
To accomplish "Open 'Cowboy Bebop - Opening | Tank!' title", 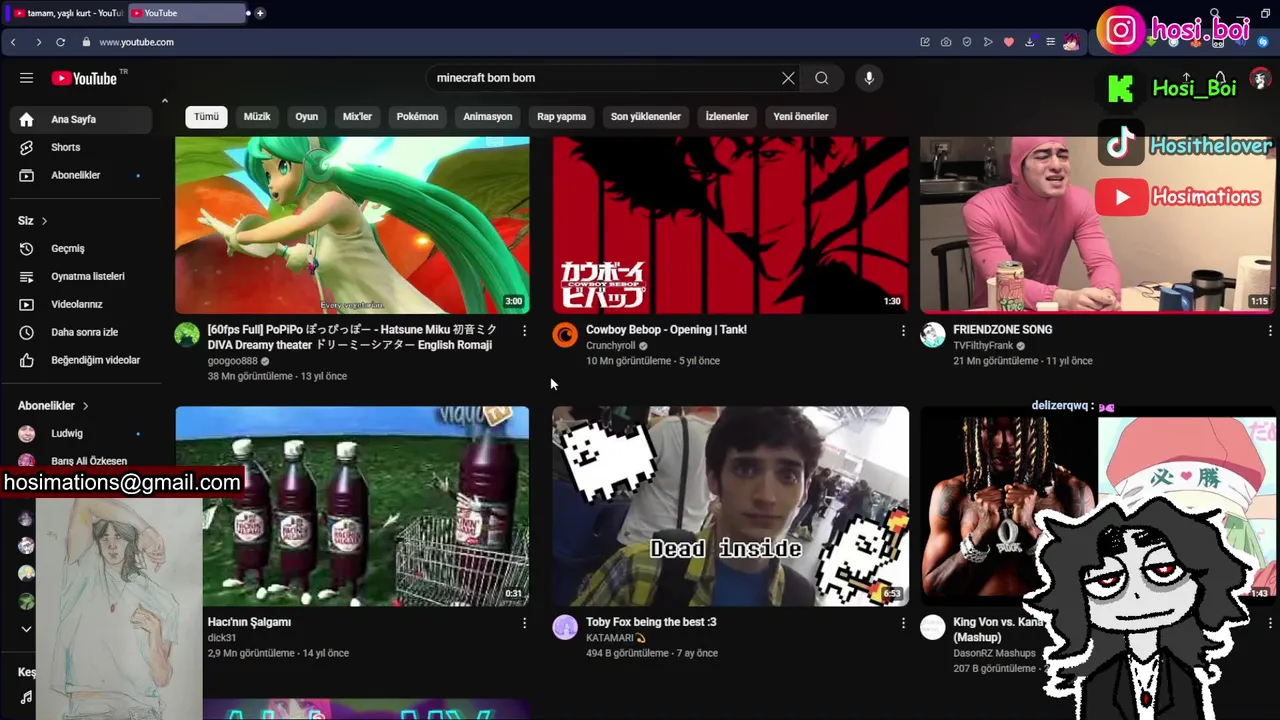I will [666, 329].
